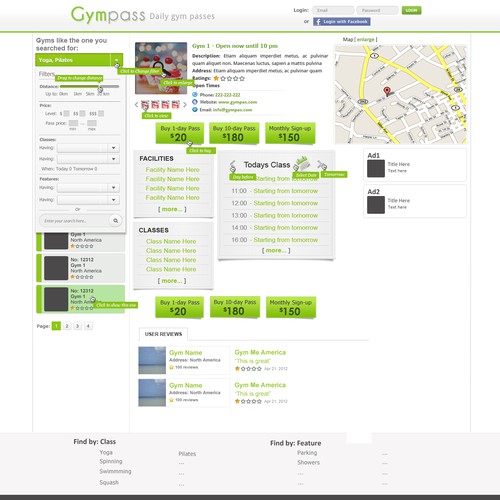Click the search magnifier icon in filters
Image resolution: width=500 pixels, height=500 pixels.
(x=115, y=220)
